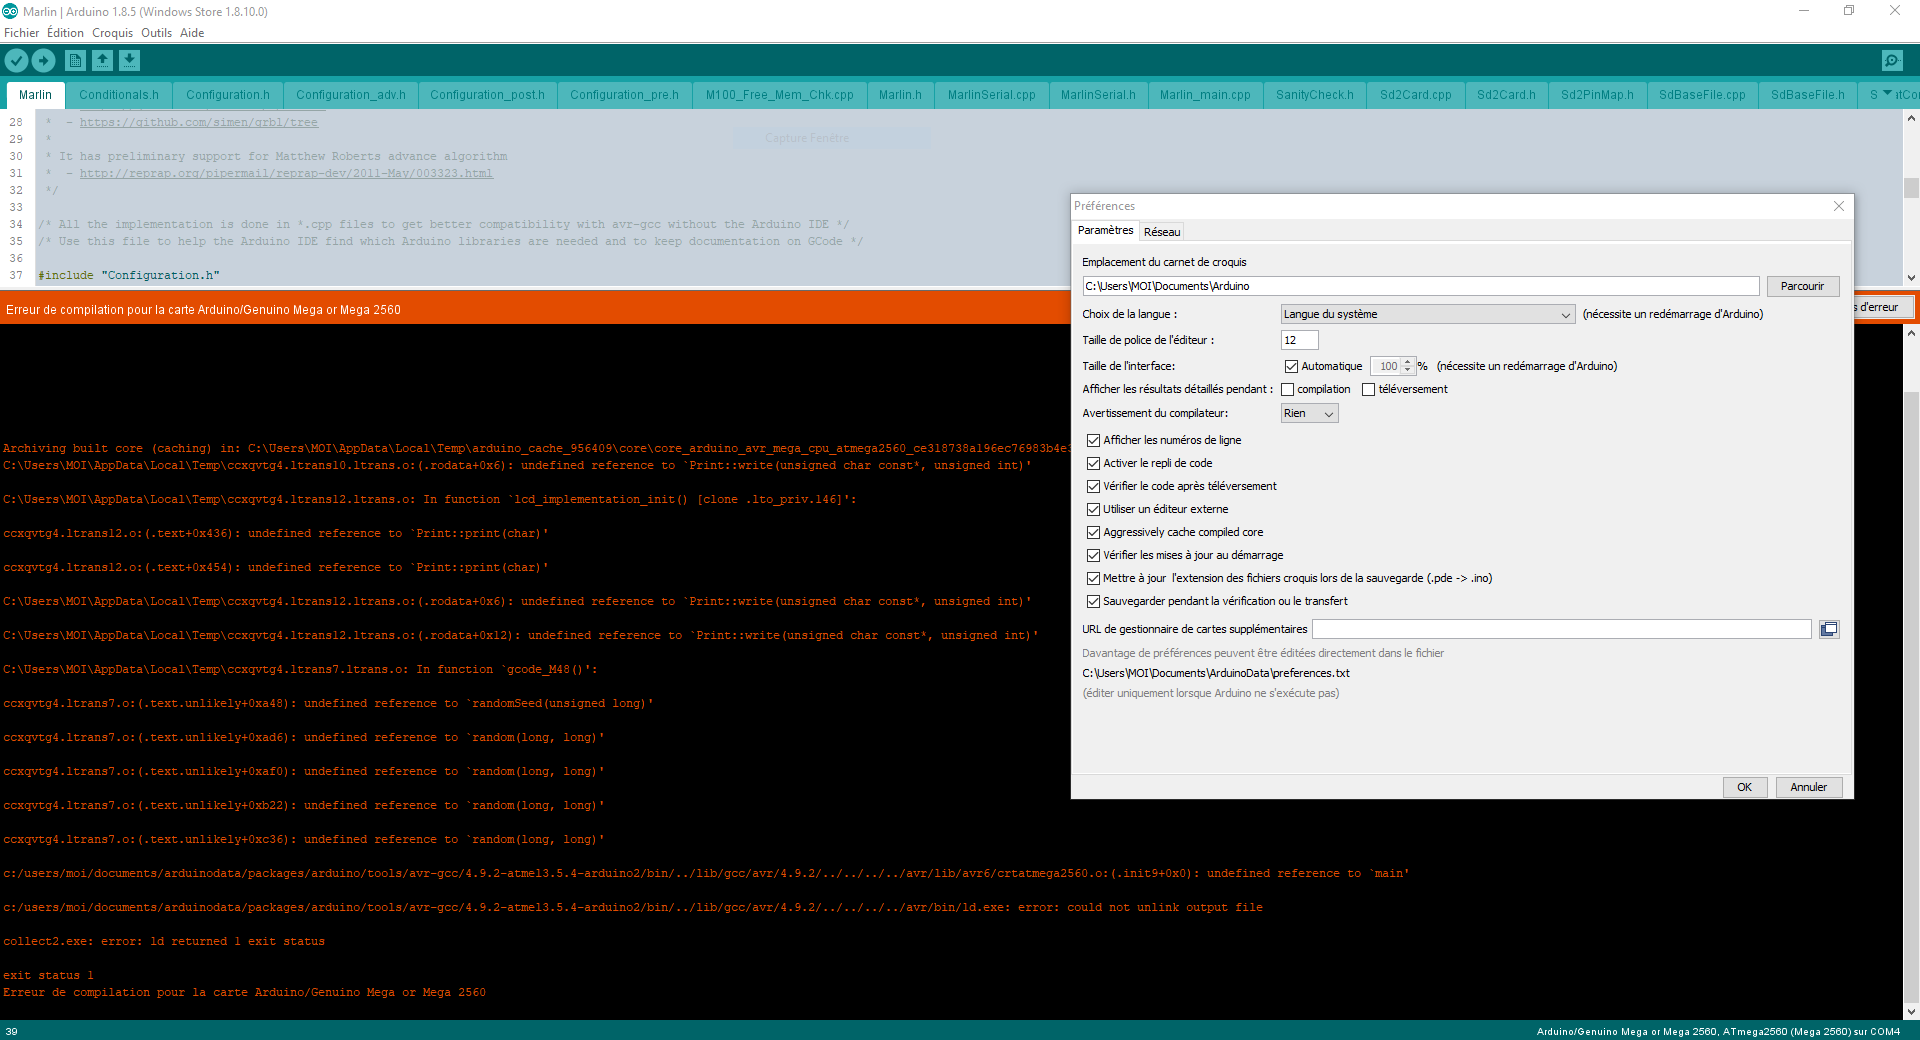Toggle Aggressively cache compiled core
This screenshot has width=1920, height=1040.
(x=1093, y=533)
